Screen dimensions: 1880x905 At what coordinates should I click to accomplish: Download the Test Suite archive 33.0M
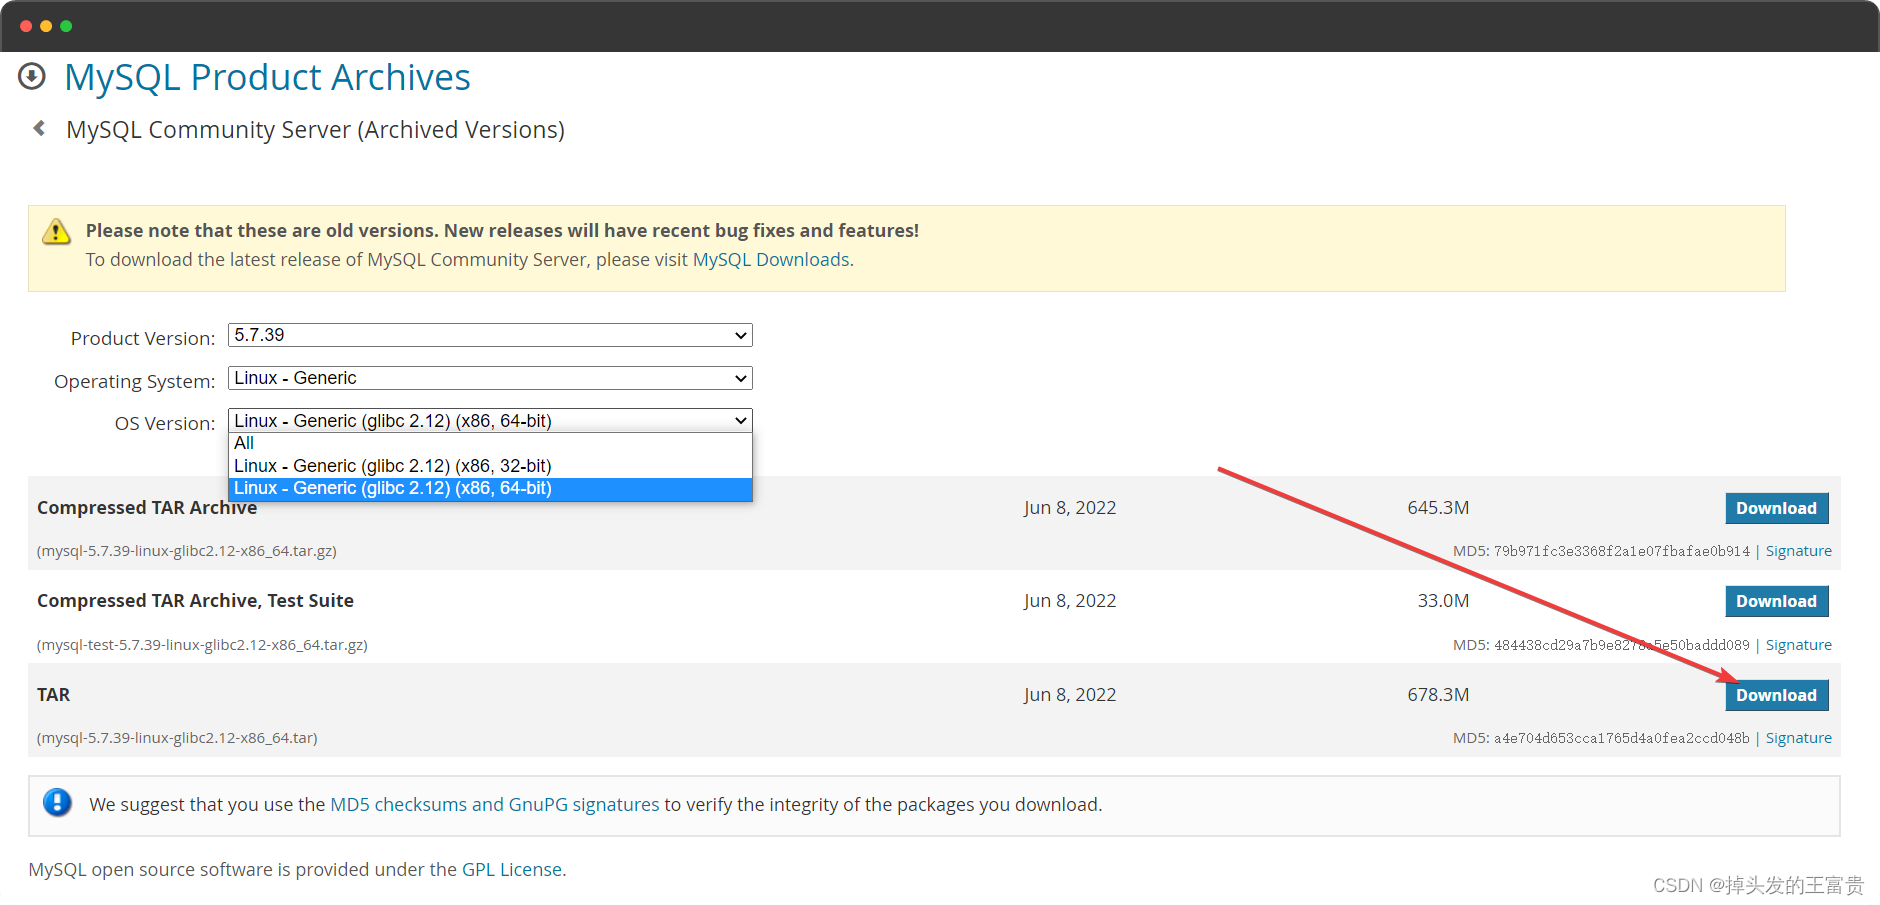pos(1777,601)
